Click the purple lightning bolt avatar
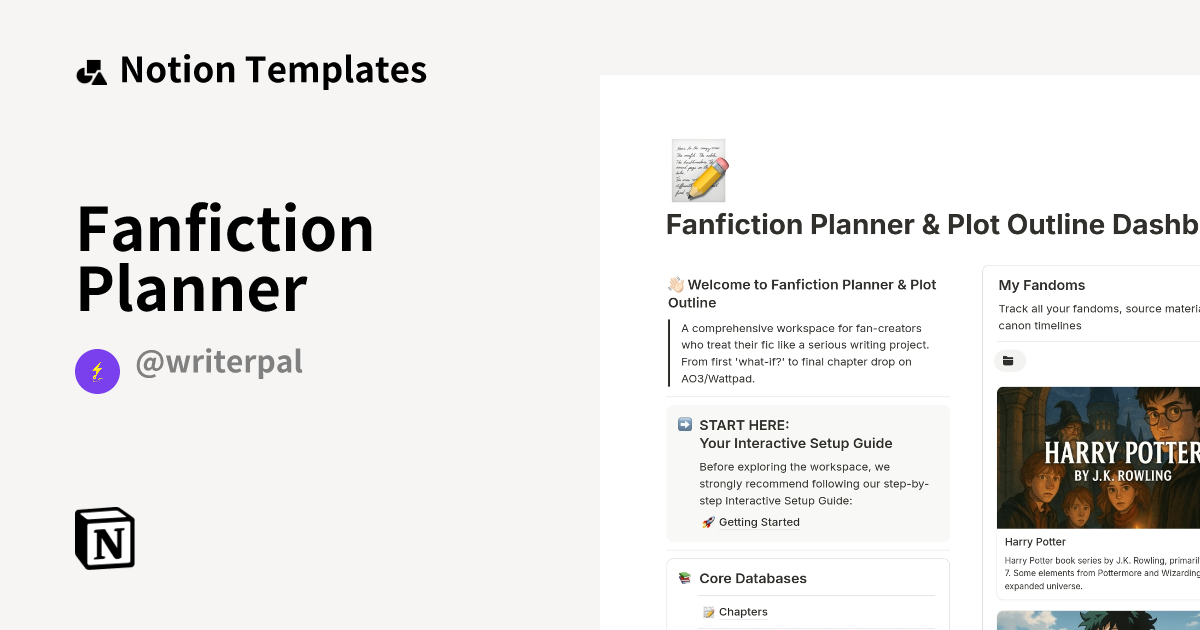Image resolution: width=1200 pixels, height=630 pixels. 97,371
